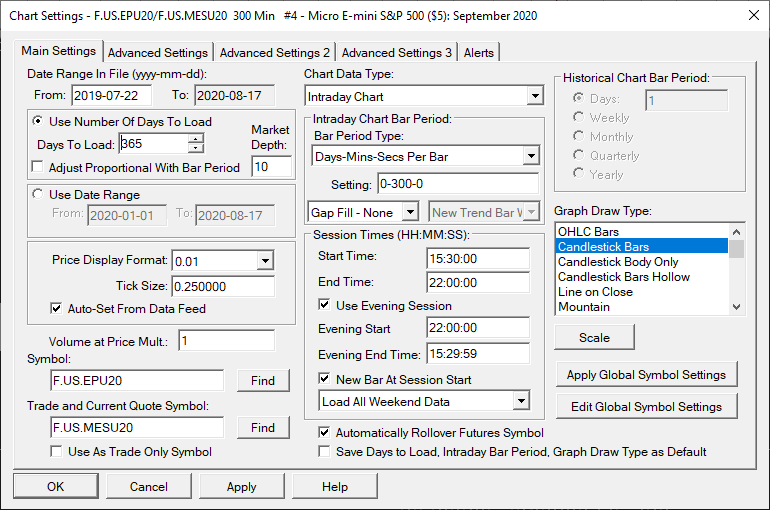Click Graph Draw Type list scroll-up arrow

click(x=736, y=232)
